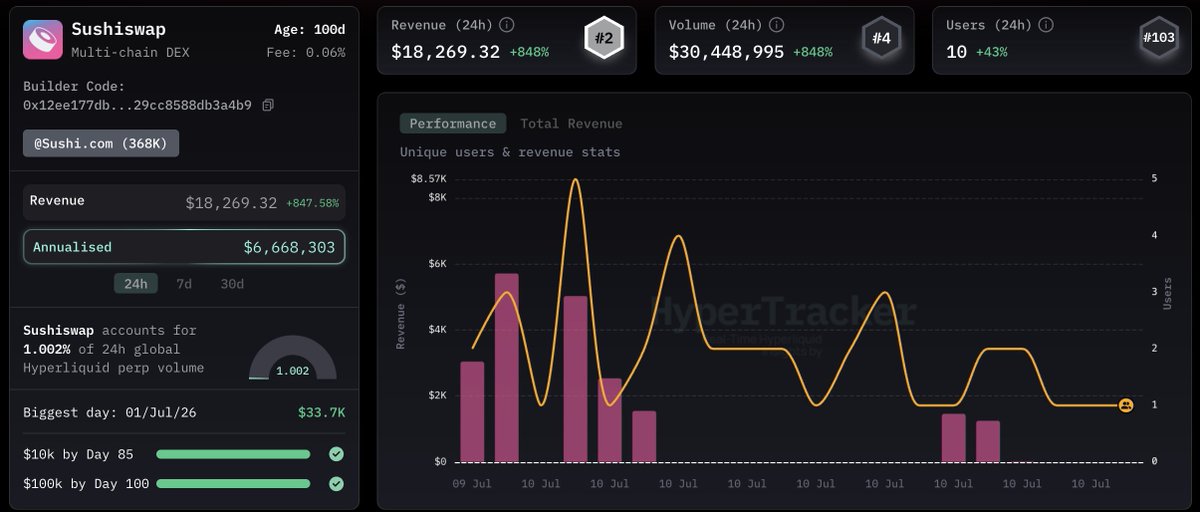Viewport: 1200px width, 512px height.
Task: Open the @Sushi.com (368K) link
Action: [101, 144]
